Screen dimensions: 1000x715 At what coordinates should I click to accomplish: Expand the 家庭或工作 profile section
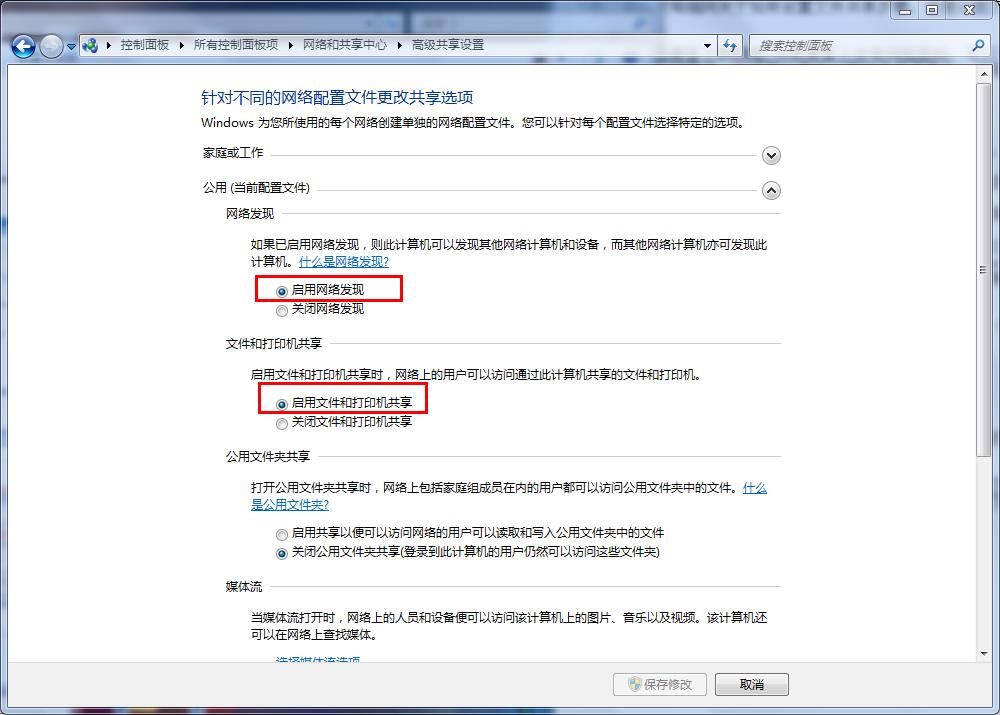(x=771, y=155)
